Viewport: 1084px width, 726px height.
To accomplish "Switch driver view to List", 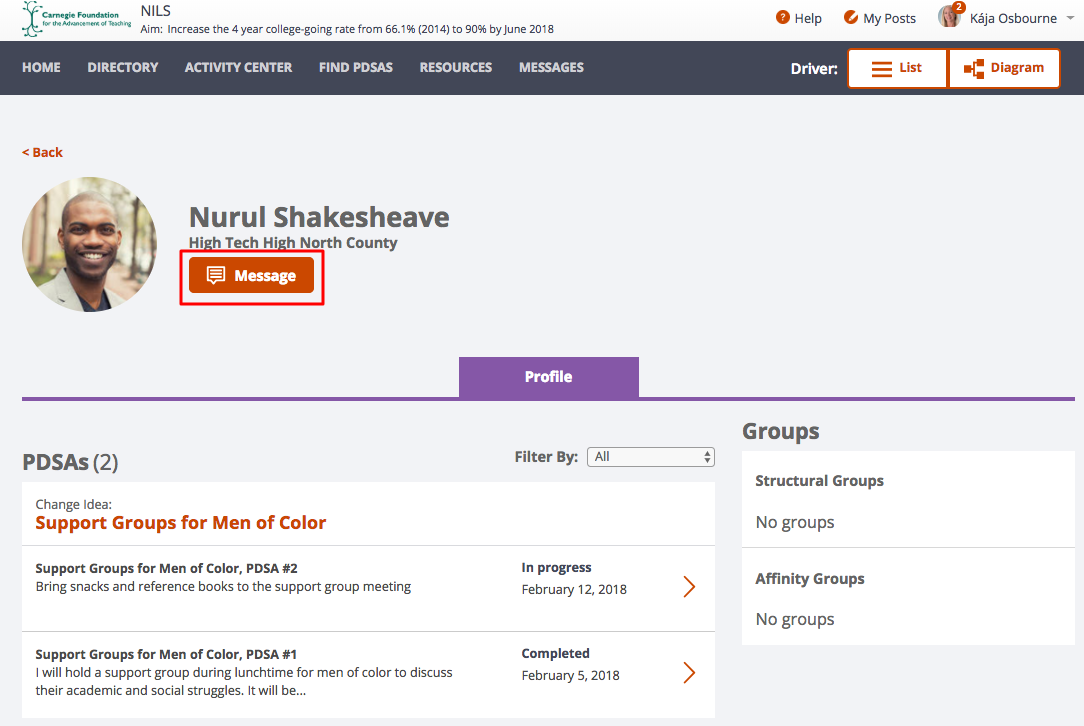I will click(897, 68).
